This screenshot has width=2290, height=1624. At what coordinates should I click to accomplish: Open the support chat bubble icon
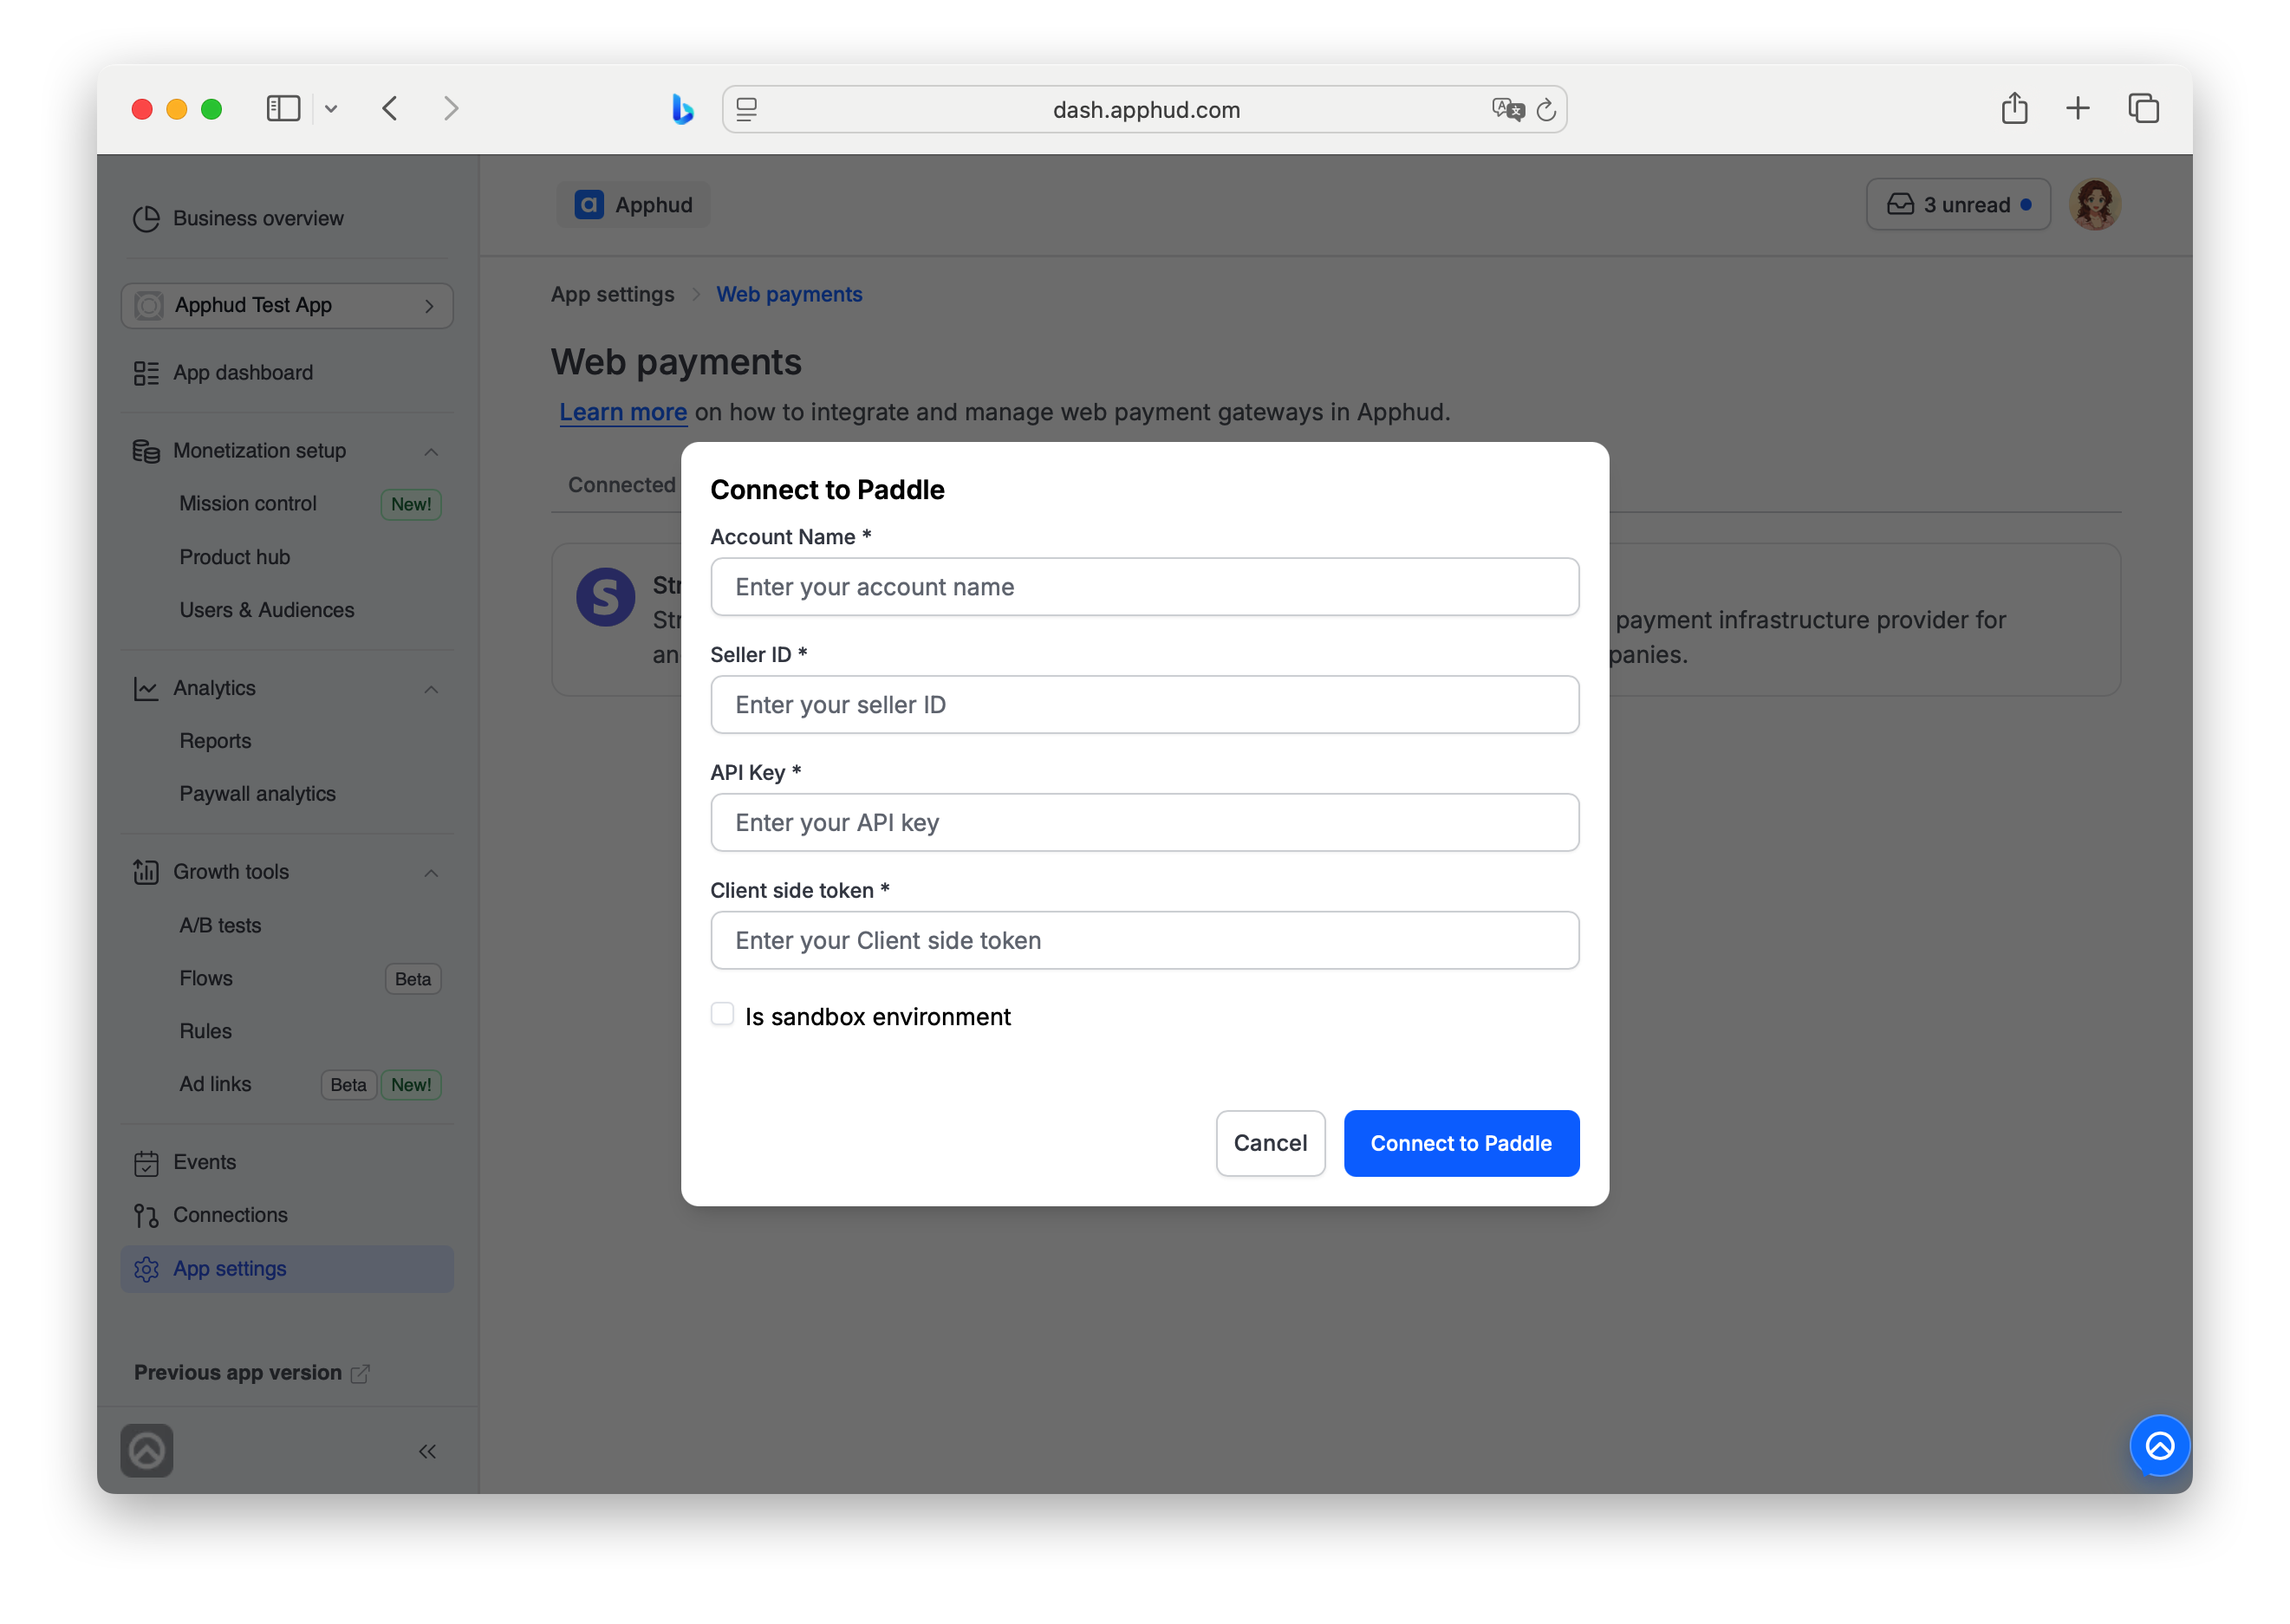click(x=2159, y=1446)
